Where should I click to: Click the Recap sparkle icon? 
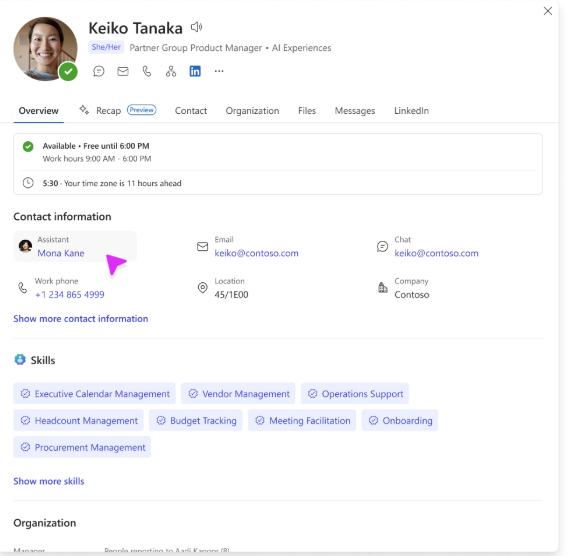click(x=84, y=110)
